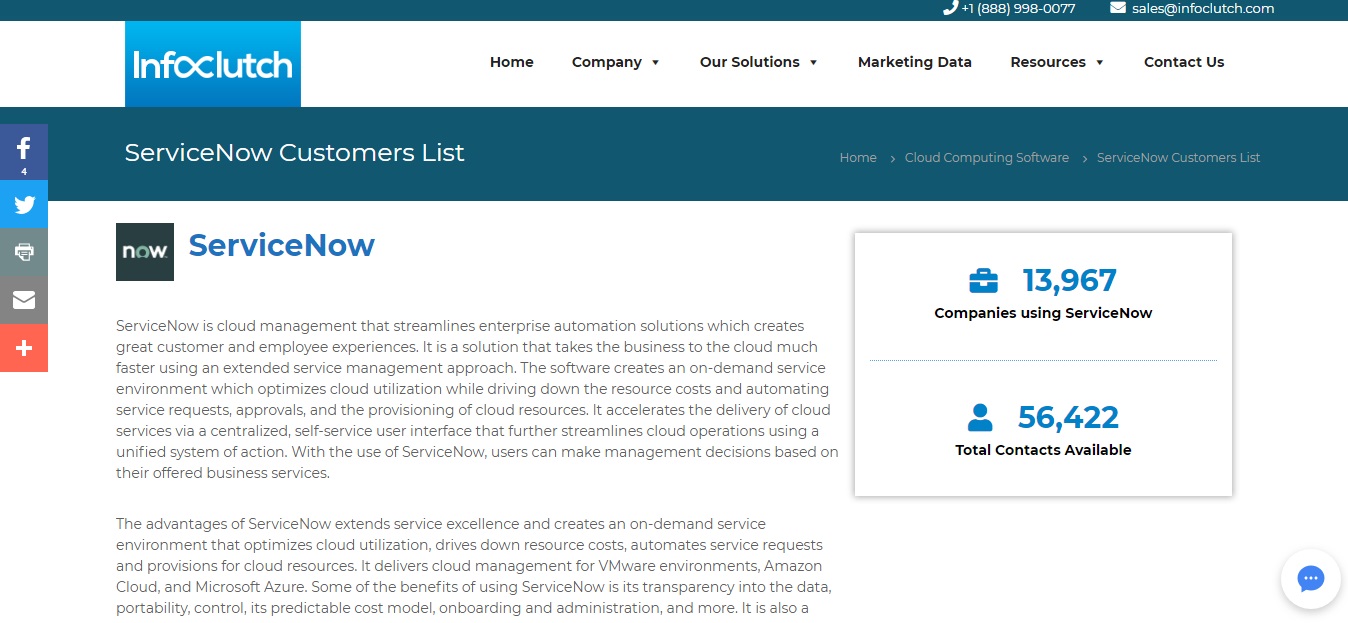Click Cloud Computing Software breadcrumb

(x=986, y=158)
